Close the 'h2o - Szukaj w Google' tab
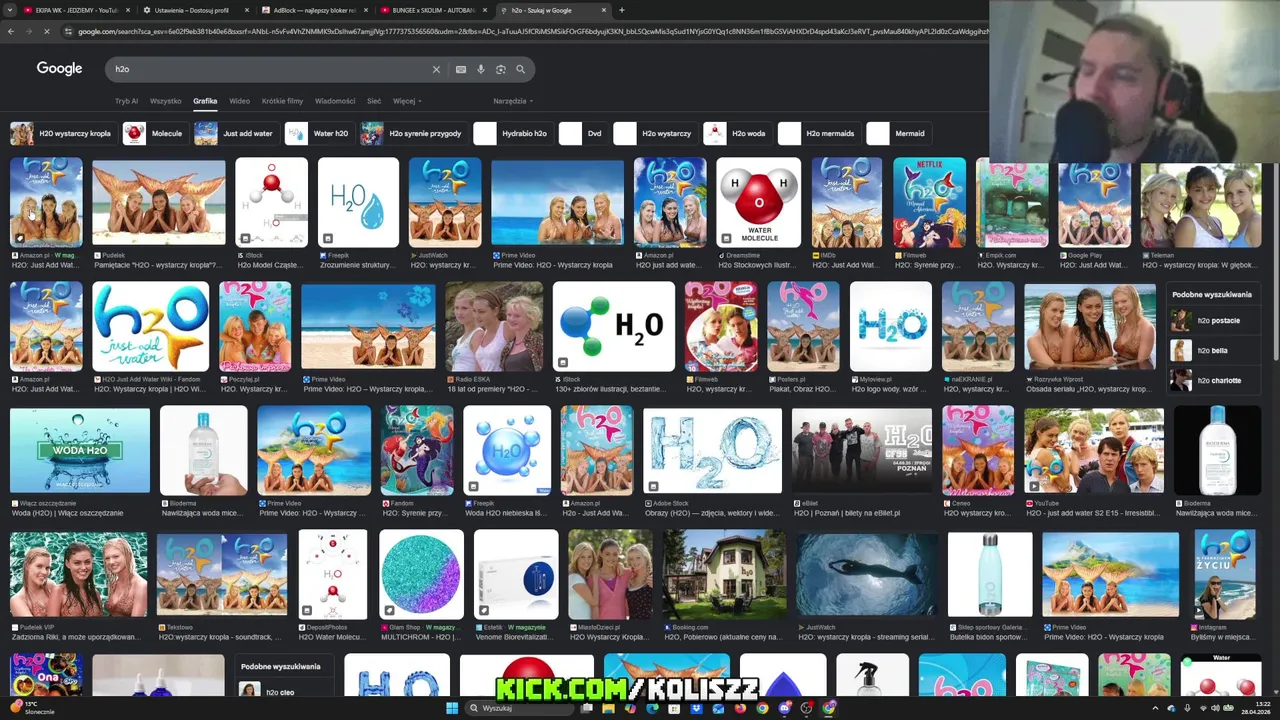This screenshot has width=1280, height=720. 604,10
